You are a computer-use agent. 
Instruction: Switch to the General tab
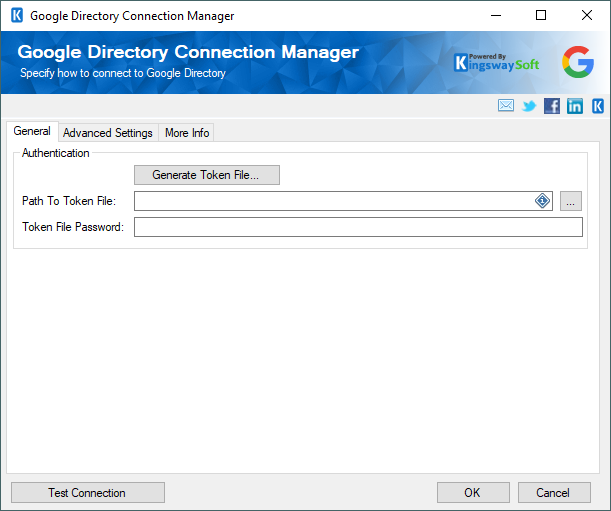pos(32,131)
